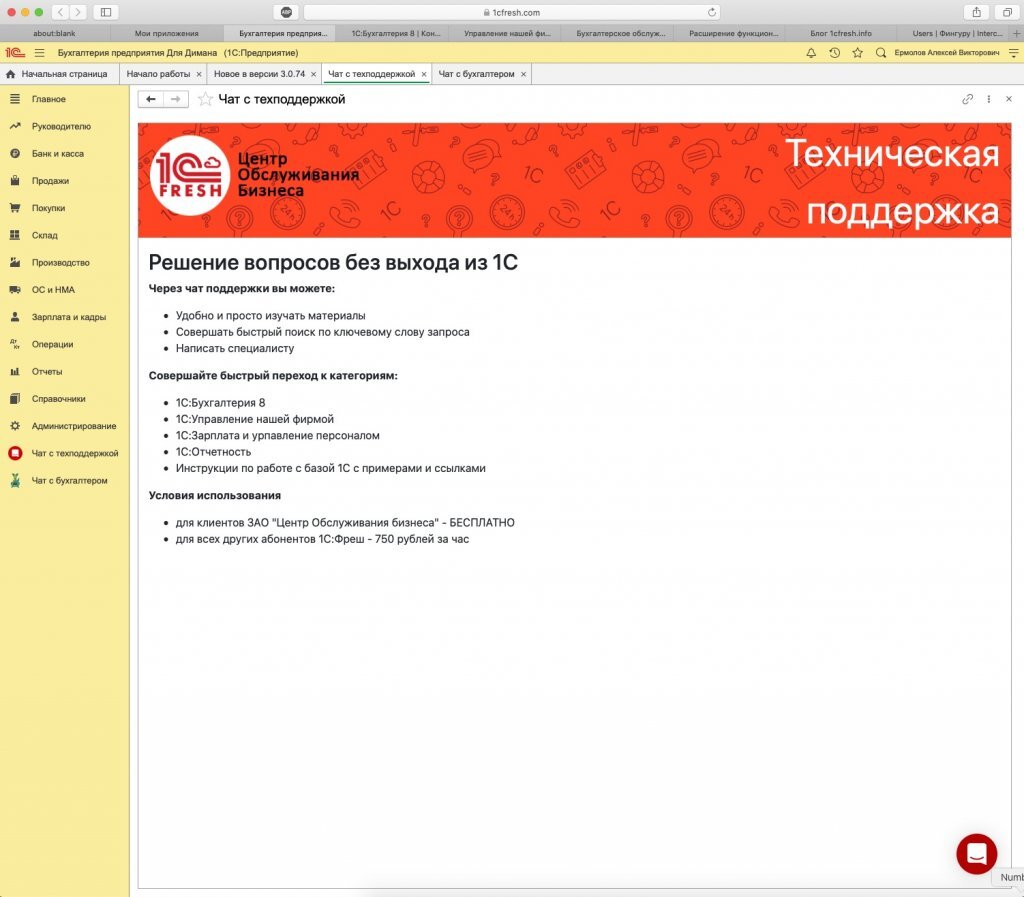Switch to browser tab Расширение функцион...
This screenshot has height=897, width=1024.
[733, 33]
